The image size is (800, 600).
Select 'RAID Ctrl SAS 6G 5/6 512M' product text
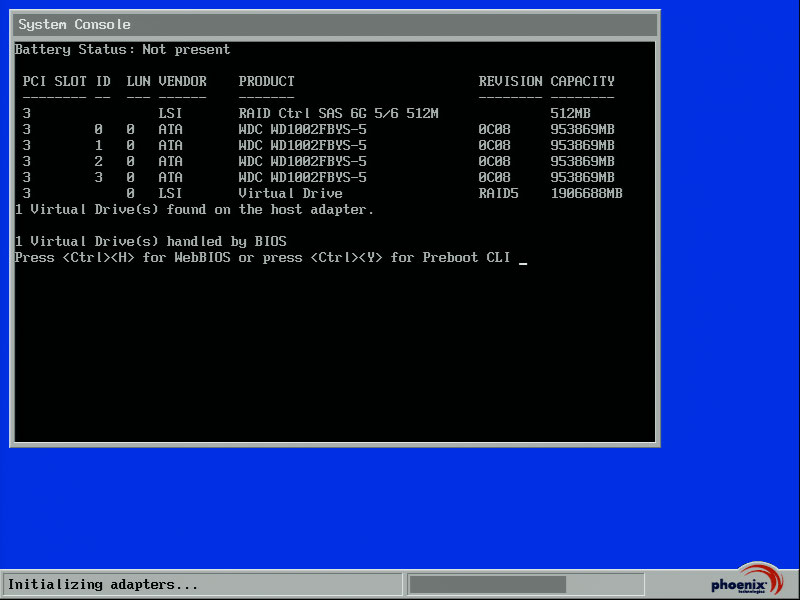coord(338,113)
